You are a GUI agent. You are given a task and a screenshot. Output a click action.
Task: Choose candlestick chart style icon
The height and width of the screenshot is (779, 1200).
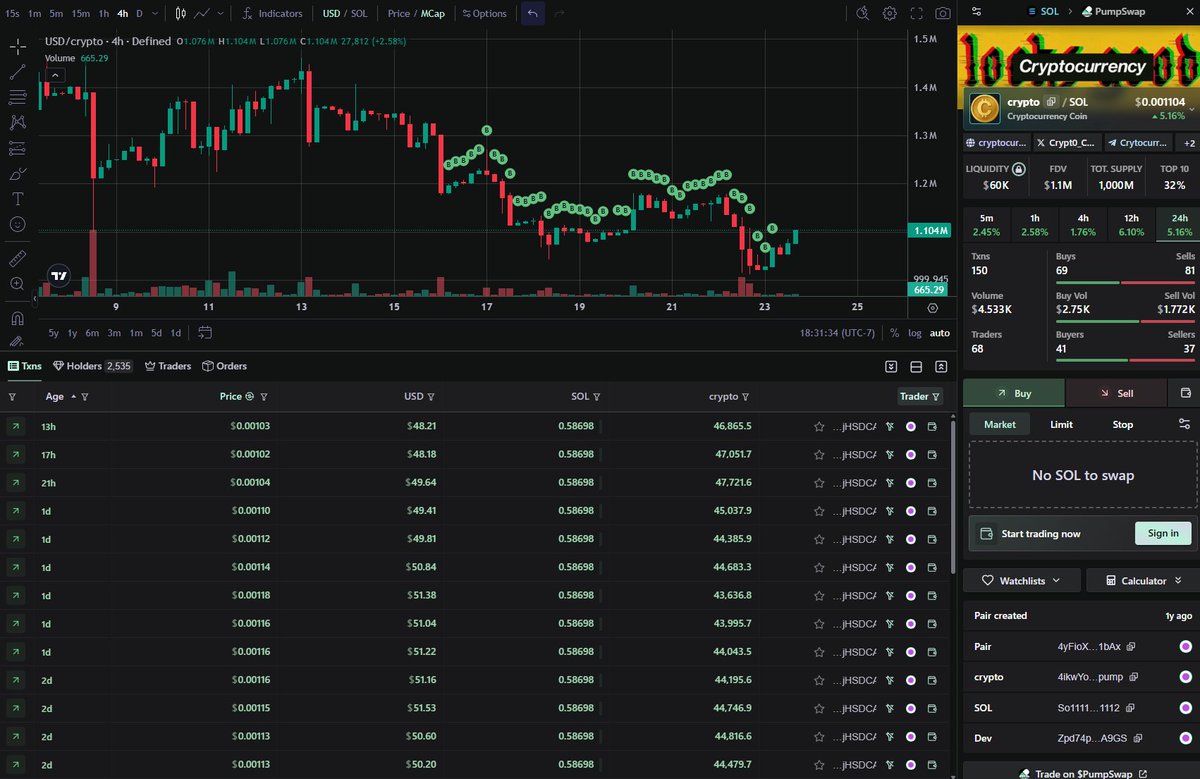(x=180, y=14)
